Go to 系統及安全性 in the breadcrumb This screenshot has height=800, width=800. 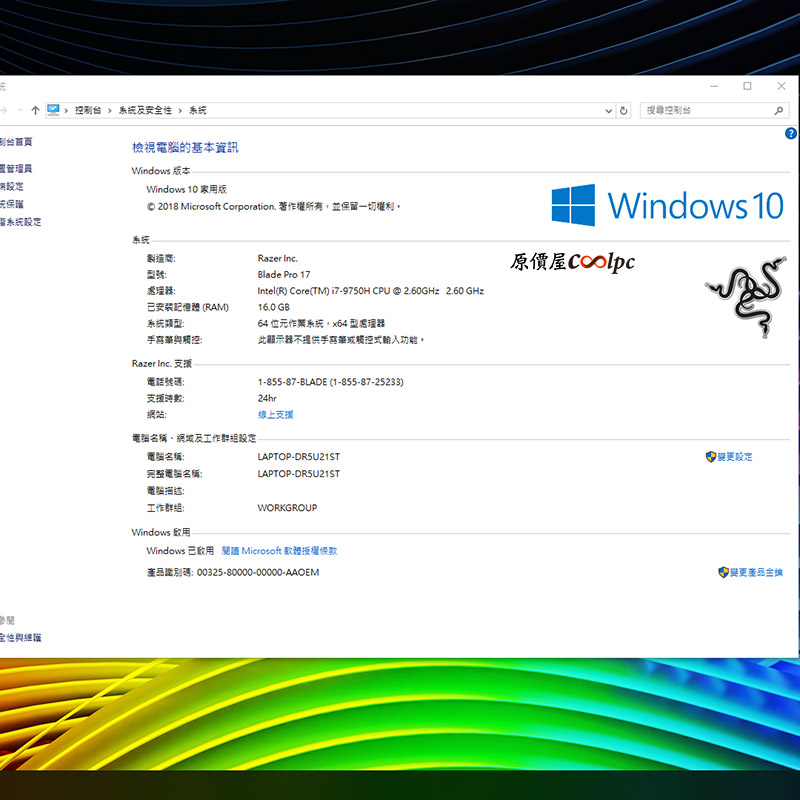(145, 110)
